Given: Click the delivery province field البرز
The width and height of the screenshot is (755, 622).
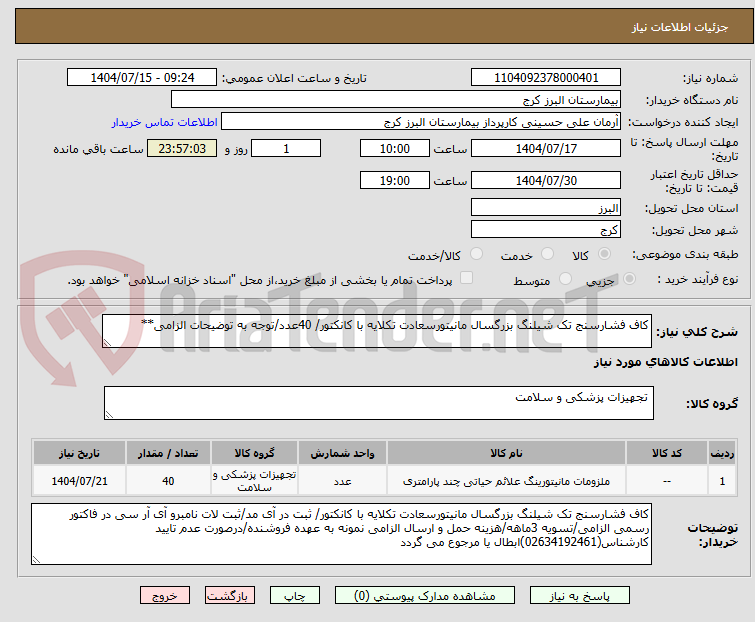Looking at the screenshot, I should click(546, 207).
